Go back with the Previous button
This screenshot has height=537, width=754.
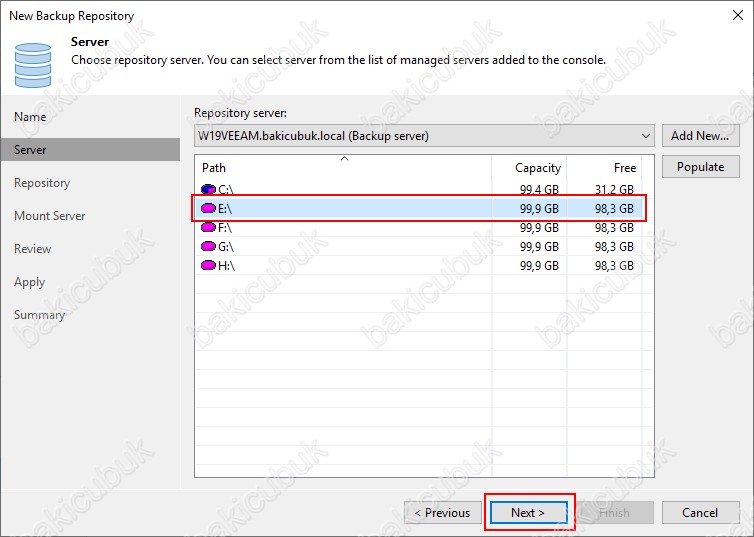pyautogui.click(x=443, y=513)
